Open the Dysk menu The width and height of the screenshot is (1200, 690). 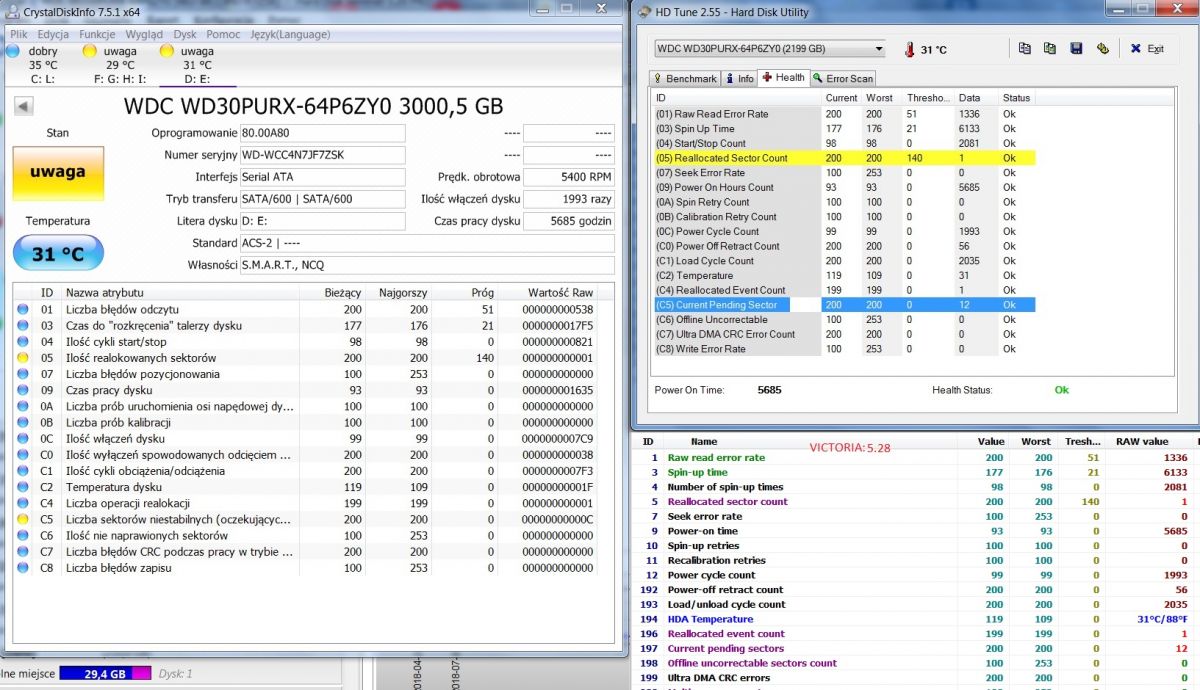(185, 34)
